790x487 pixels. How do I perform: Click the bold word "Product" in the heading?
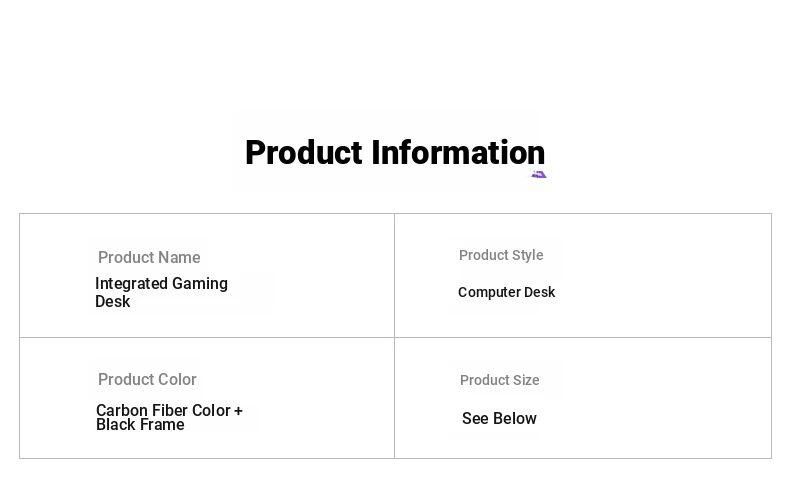(303, 153)
